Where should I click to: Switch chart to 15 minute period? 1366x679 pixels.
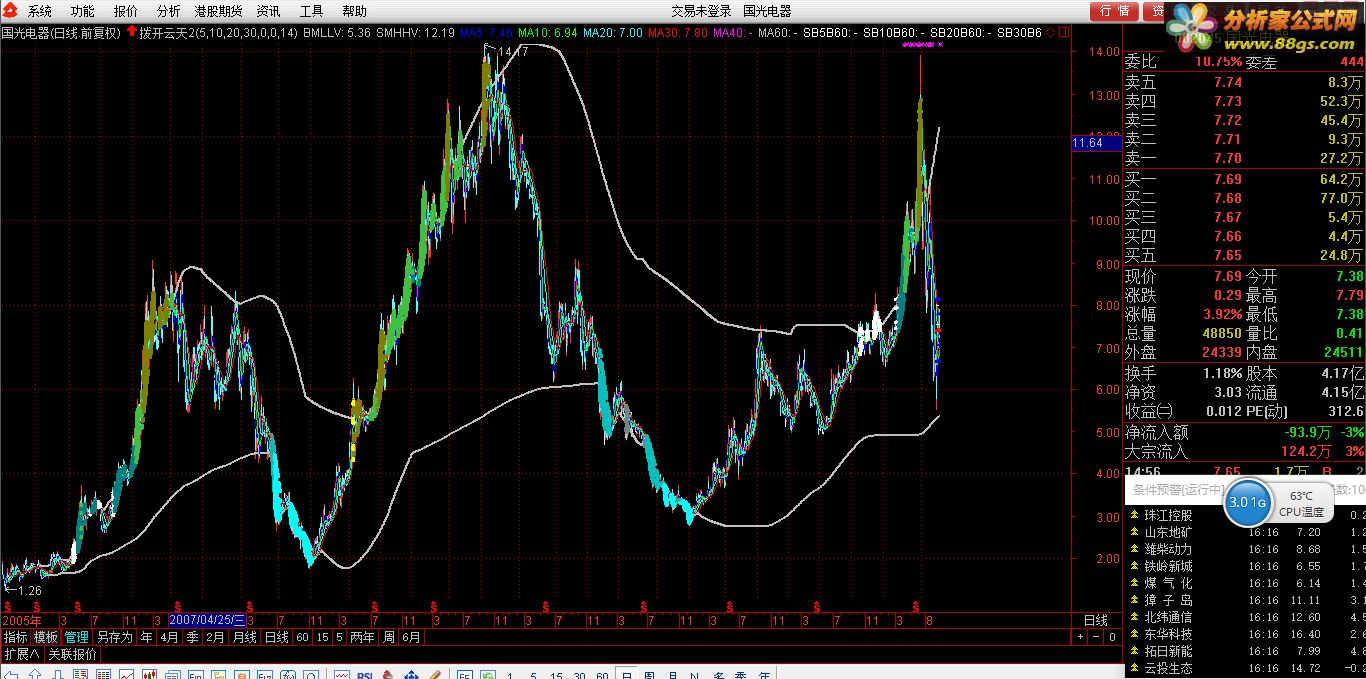coord(323,637)
